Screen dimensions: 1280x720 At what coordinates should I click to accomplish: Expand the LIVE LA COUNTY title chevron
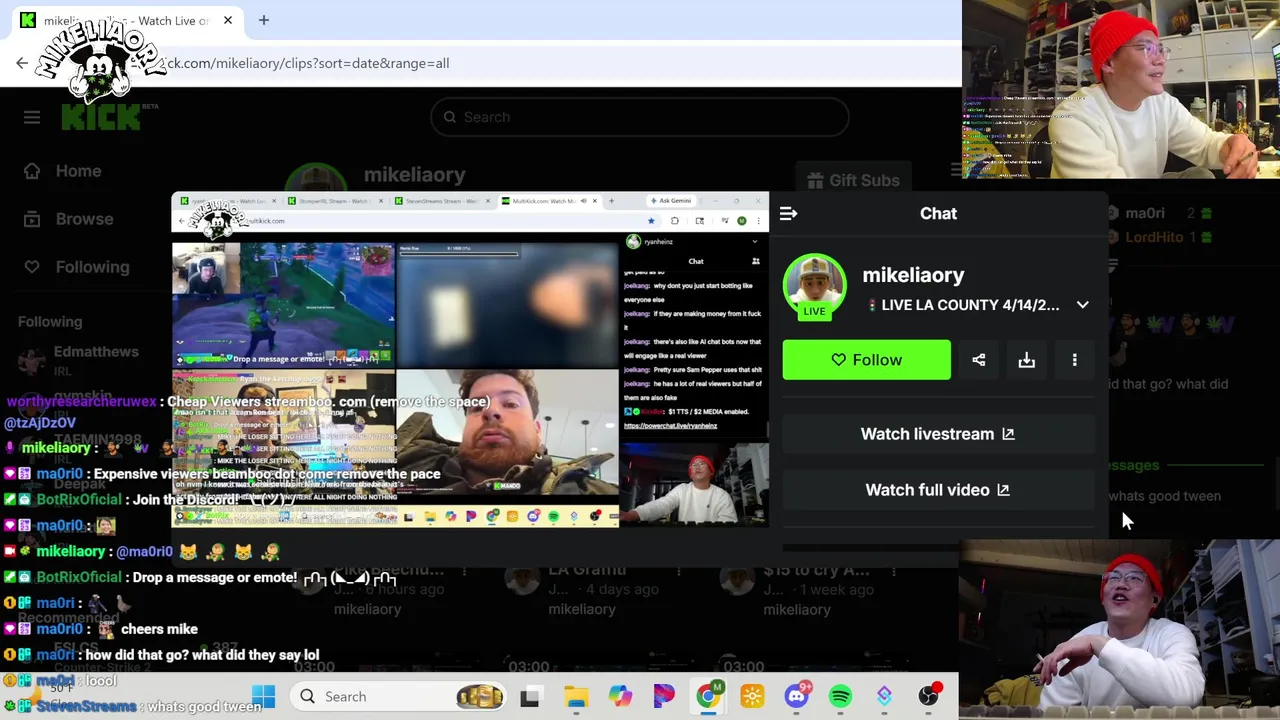1082,305
